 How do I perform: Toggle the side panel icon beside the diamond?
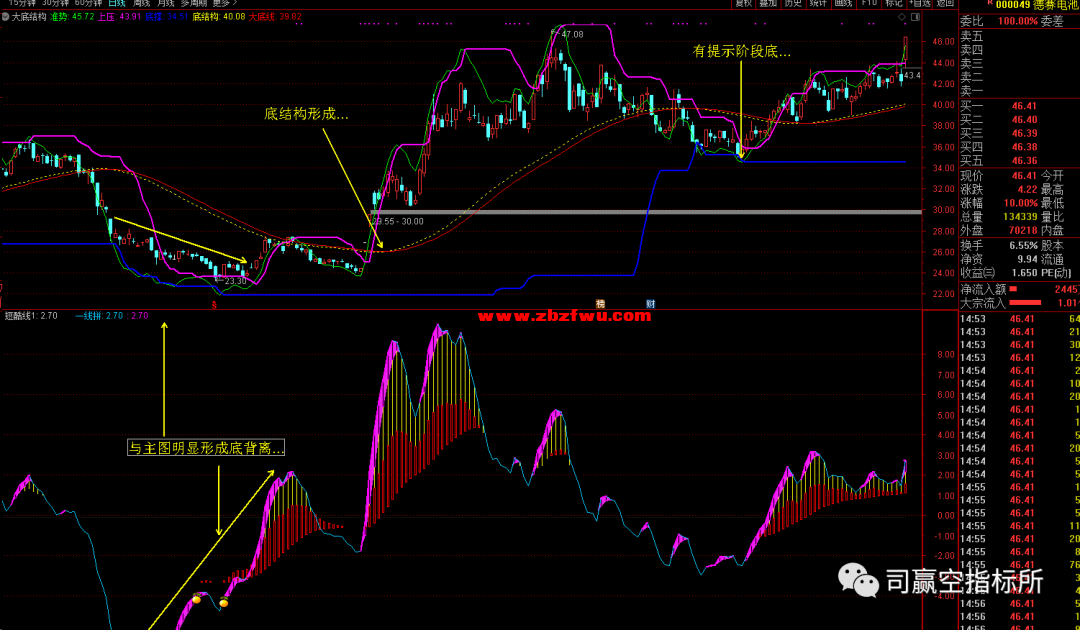(915, 17)
